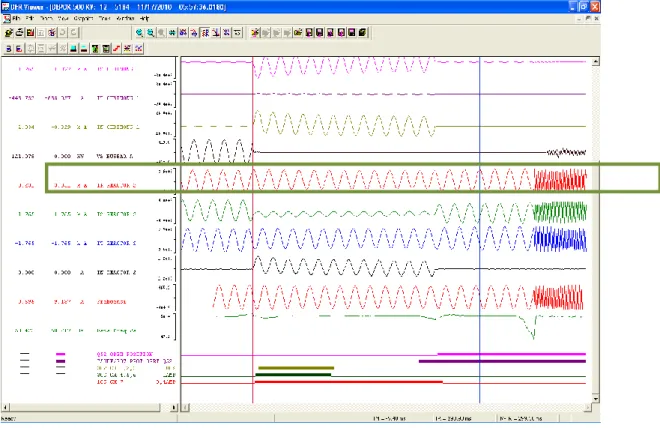The height and width of the screenshot is (428, 660).
Task: Open the Help menu at end of menu bar
Action: [x=145, y=19]
